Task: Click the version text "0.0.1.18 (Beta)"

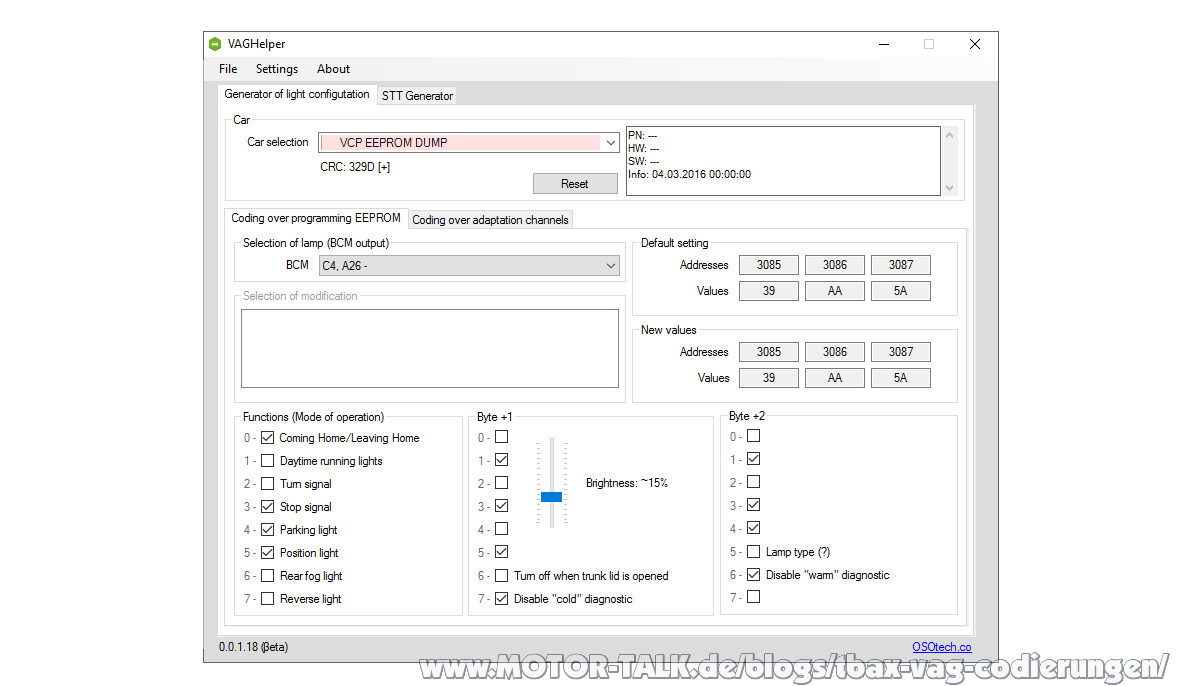Action: tap(253, 647)
